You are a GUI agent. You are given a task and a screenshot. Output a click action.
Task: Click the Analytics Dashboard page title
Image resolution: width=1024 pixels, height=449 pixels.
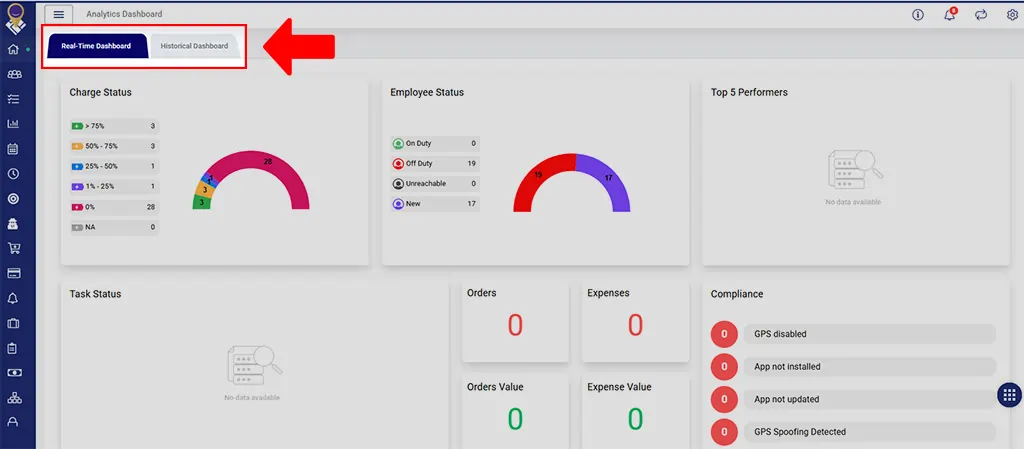pyautogui.click(x=124, y=14)
